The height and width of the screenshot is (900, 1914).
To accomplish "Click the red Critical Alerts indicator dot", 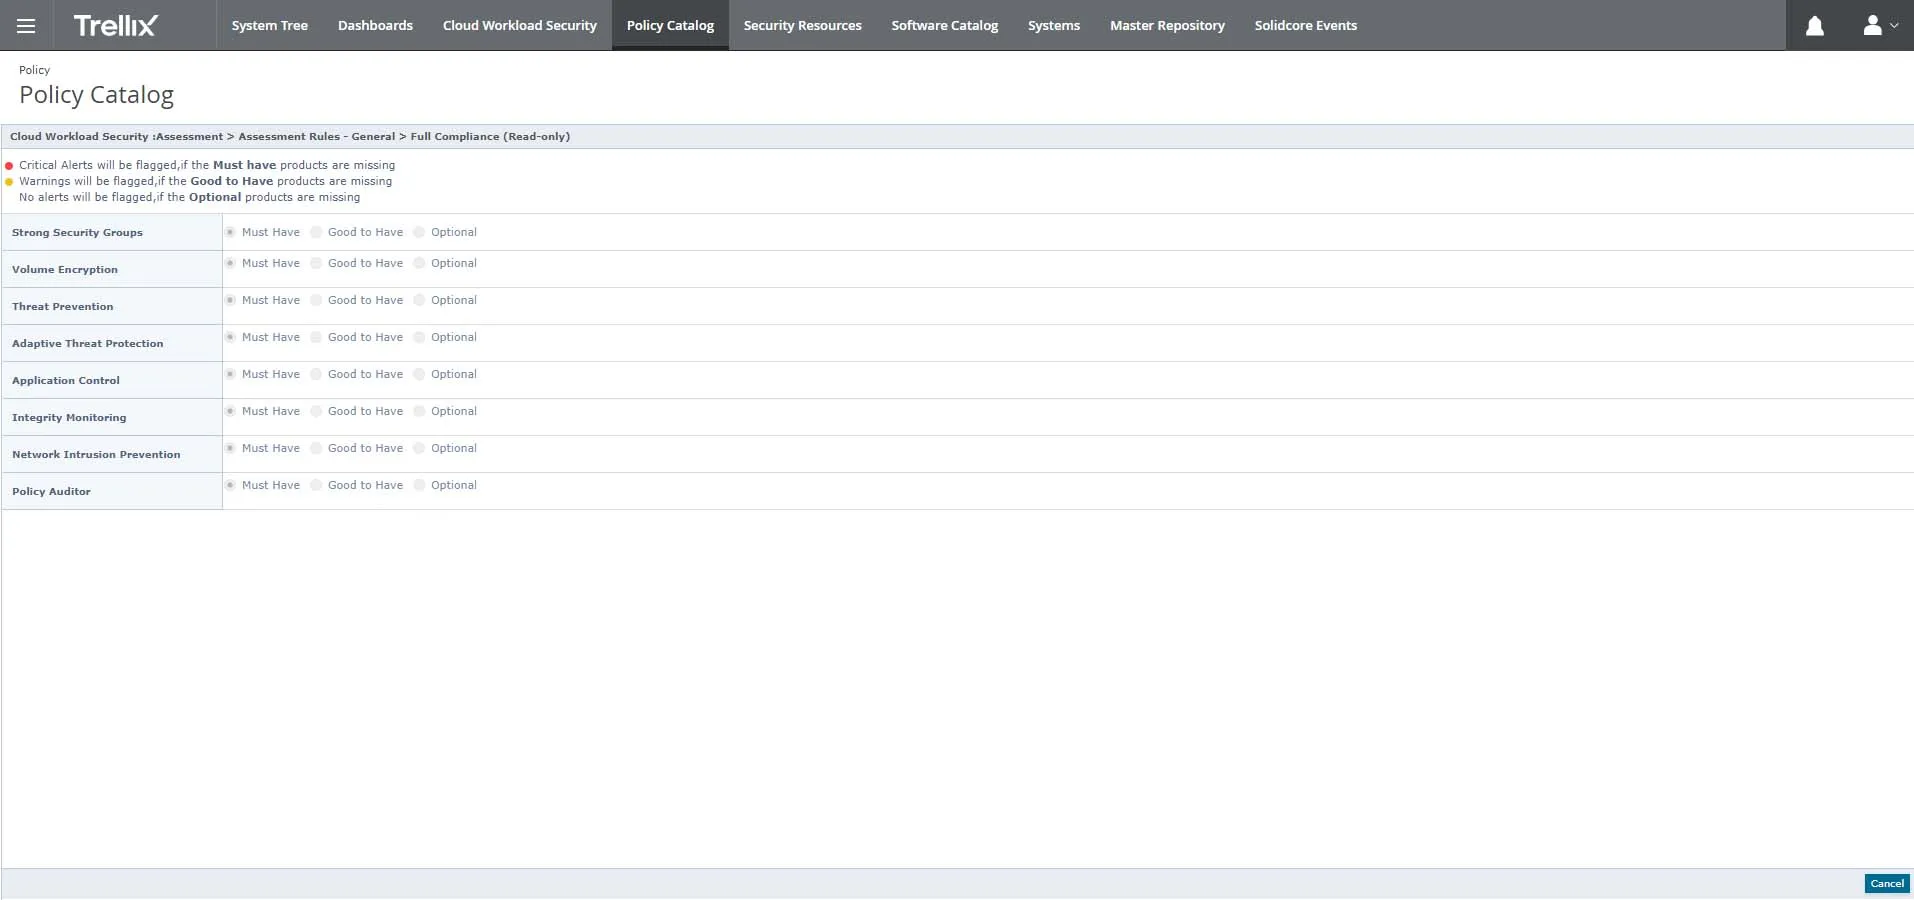I will click(x=9, y=166).
